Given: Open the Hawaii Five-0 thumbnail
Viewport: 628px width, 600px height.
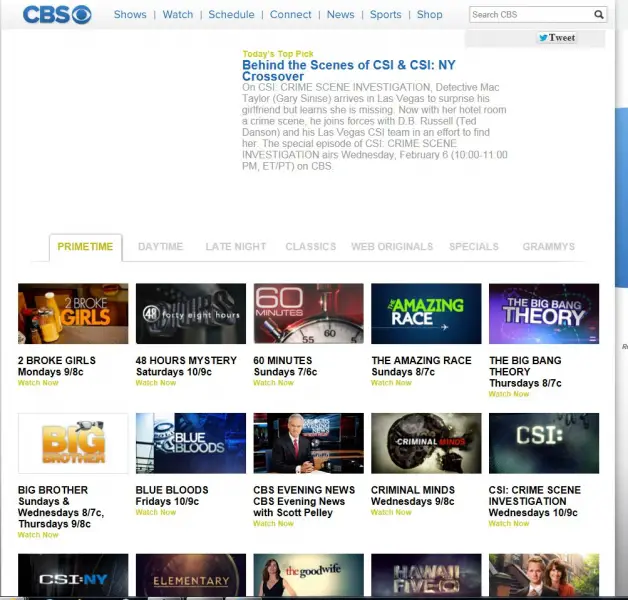Looking at the screenshot, I should tap(426, 575).
